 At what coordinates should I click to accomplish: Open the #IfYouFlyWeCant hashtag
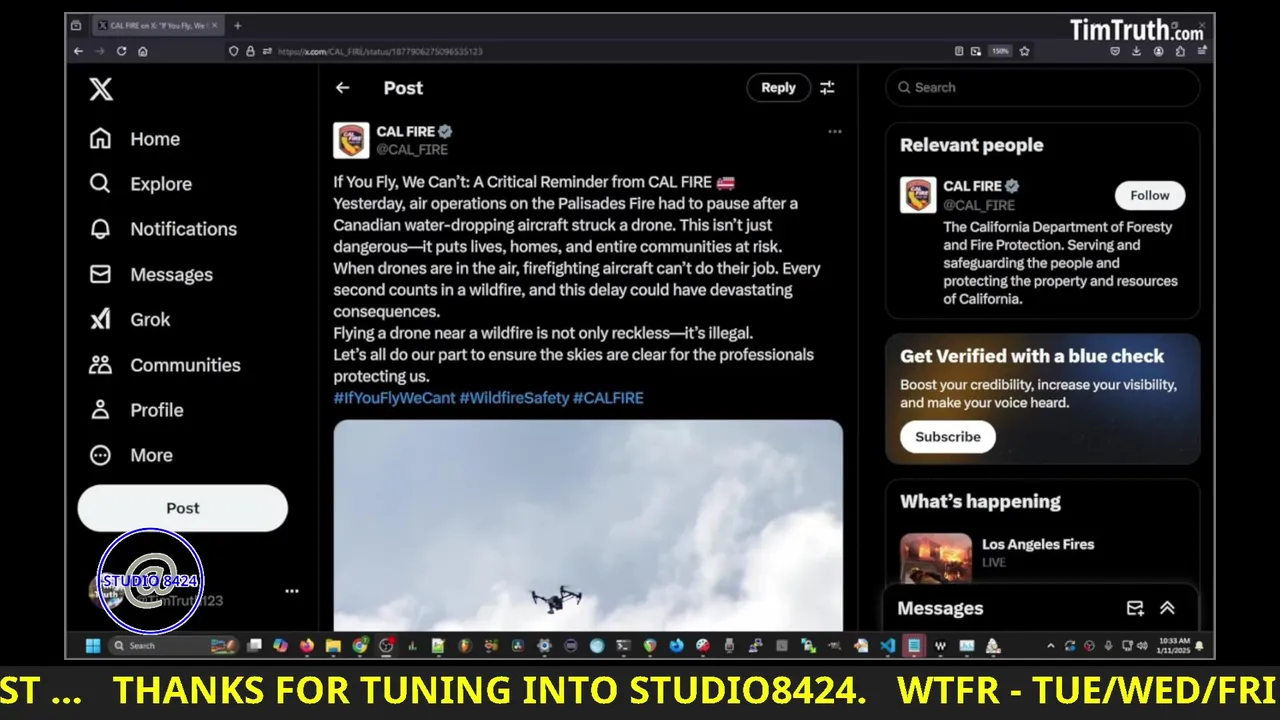tap(394, 398)
